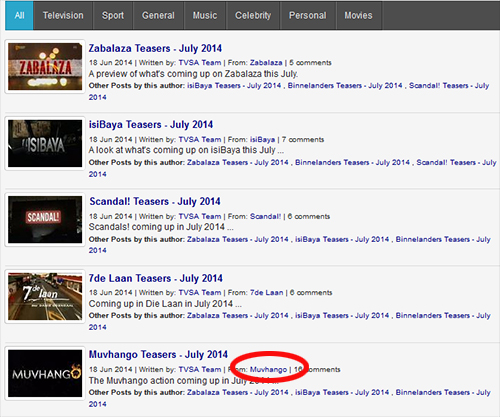Select the All tab
Screen dimensions: 500x417
pos(19,15)
